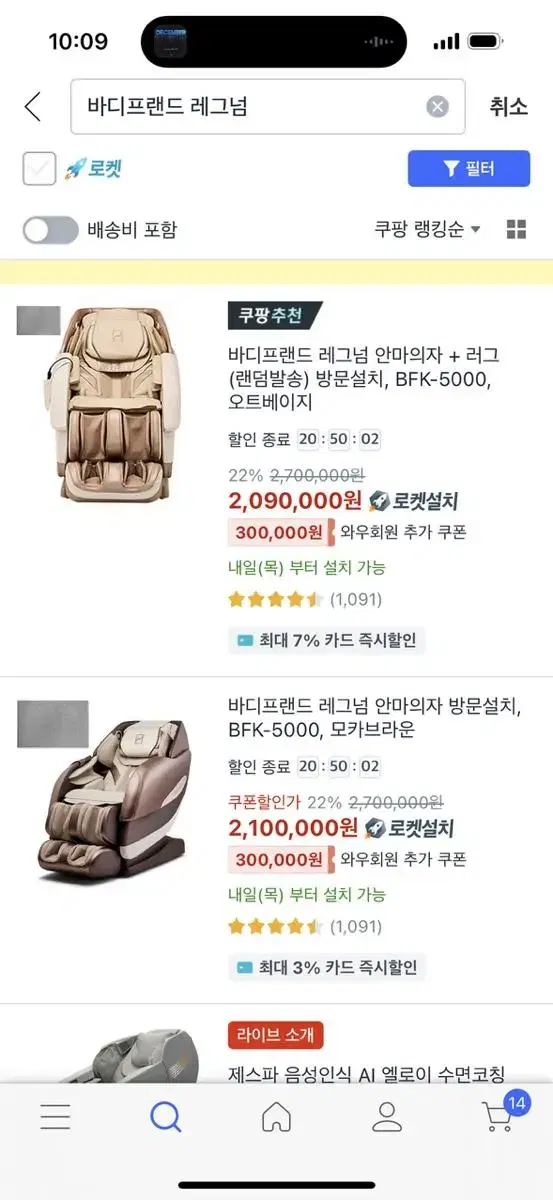Open the search tab in bottom bar
Screen dimensions: 553x1200
pyautogui.click(x=166, y=1116)
